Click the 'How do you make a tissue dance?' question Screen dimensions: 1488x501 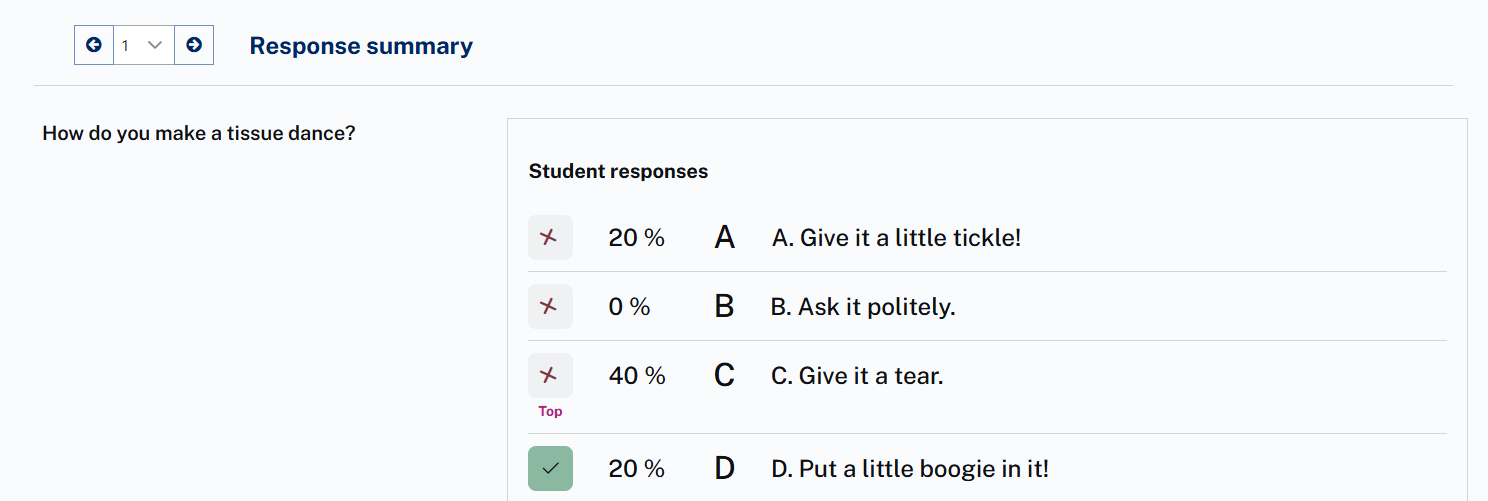click(x=199, y=133)
